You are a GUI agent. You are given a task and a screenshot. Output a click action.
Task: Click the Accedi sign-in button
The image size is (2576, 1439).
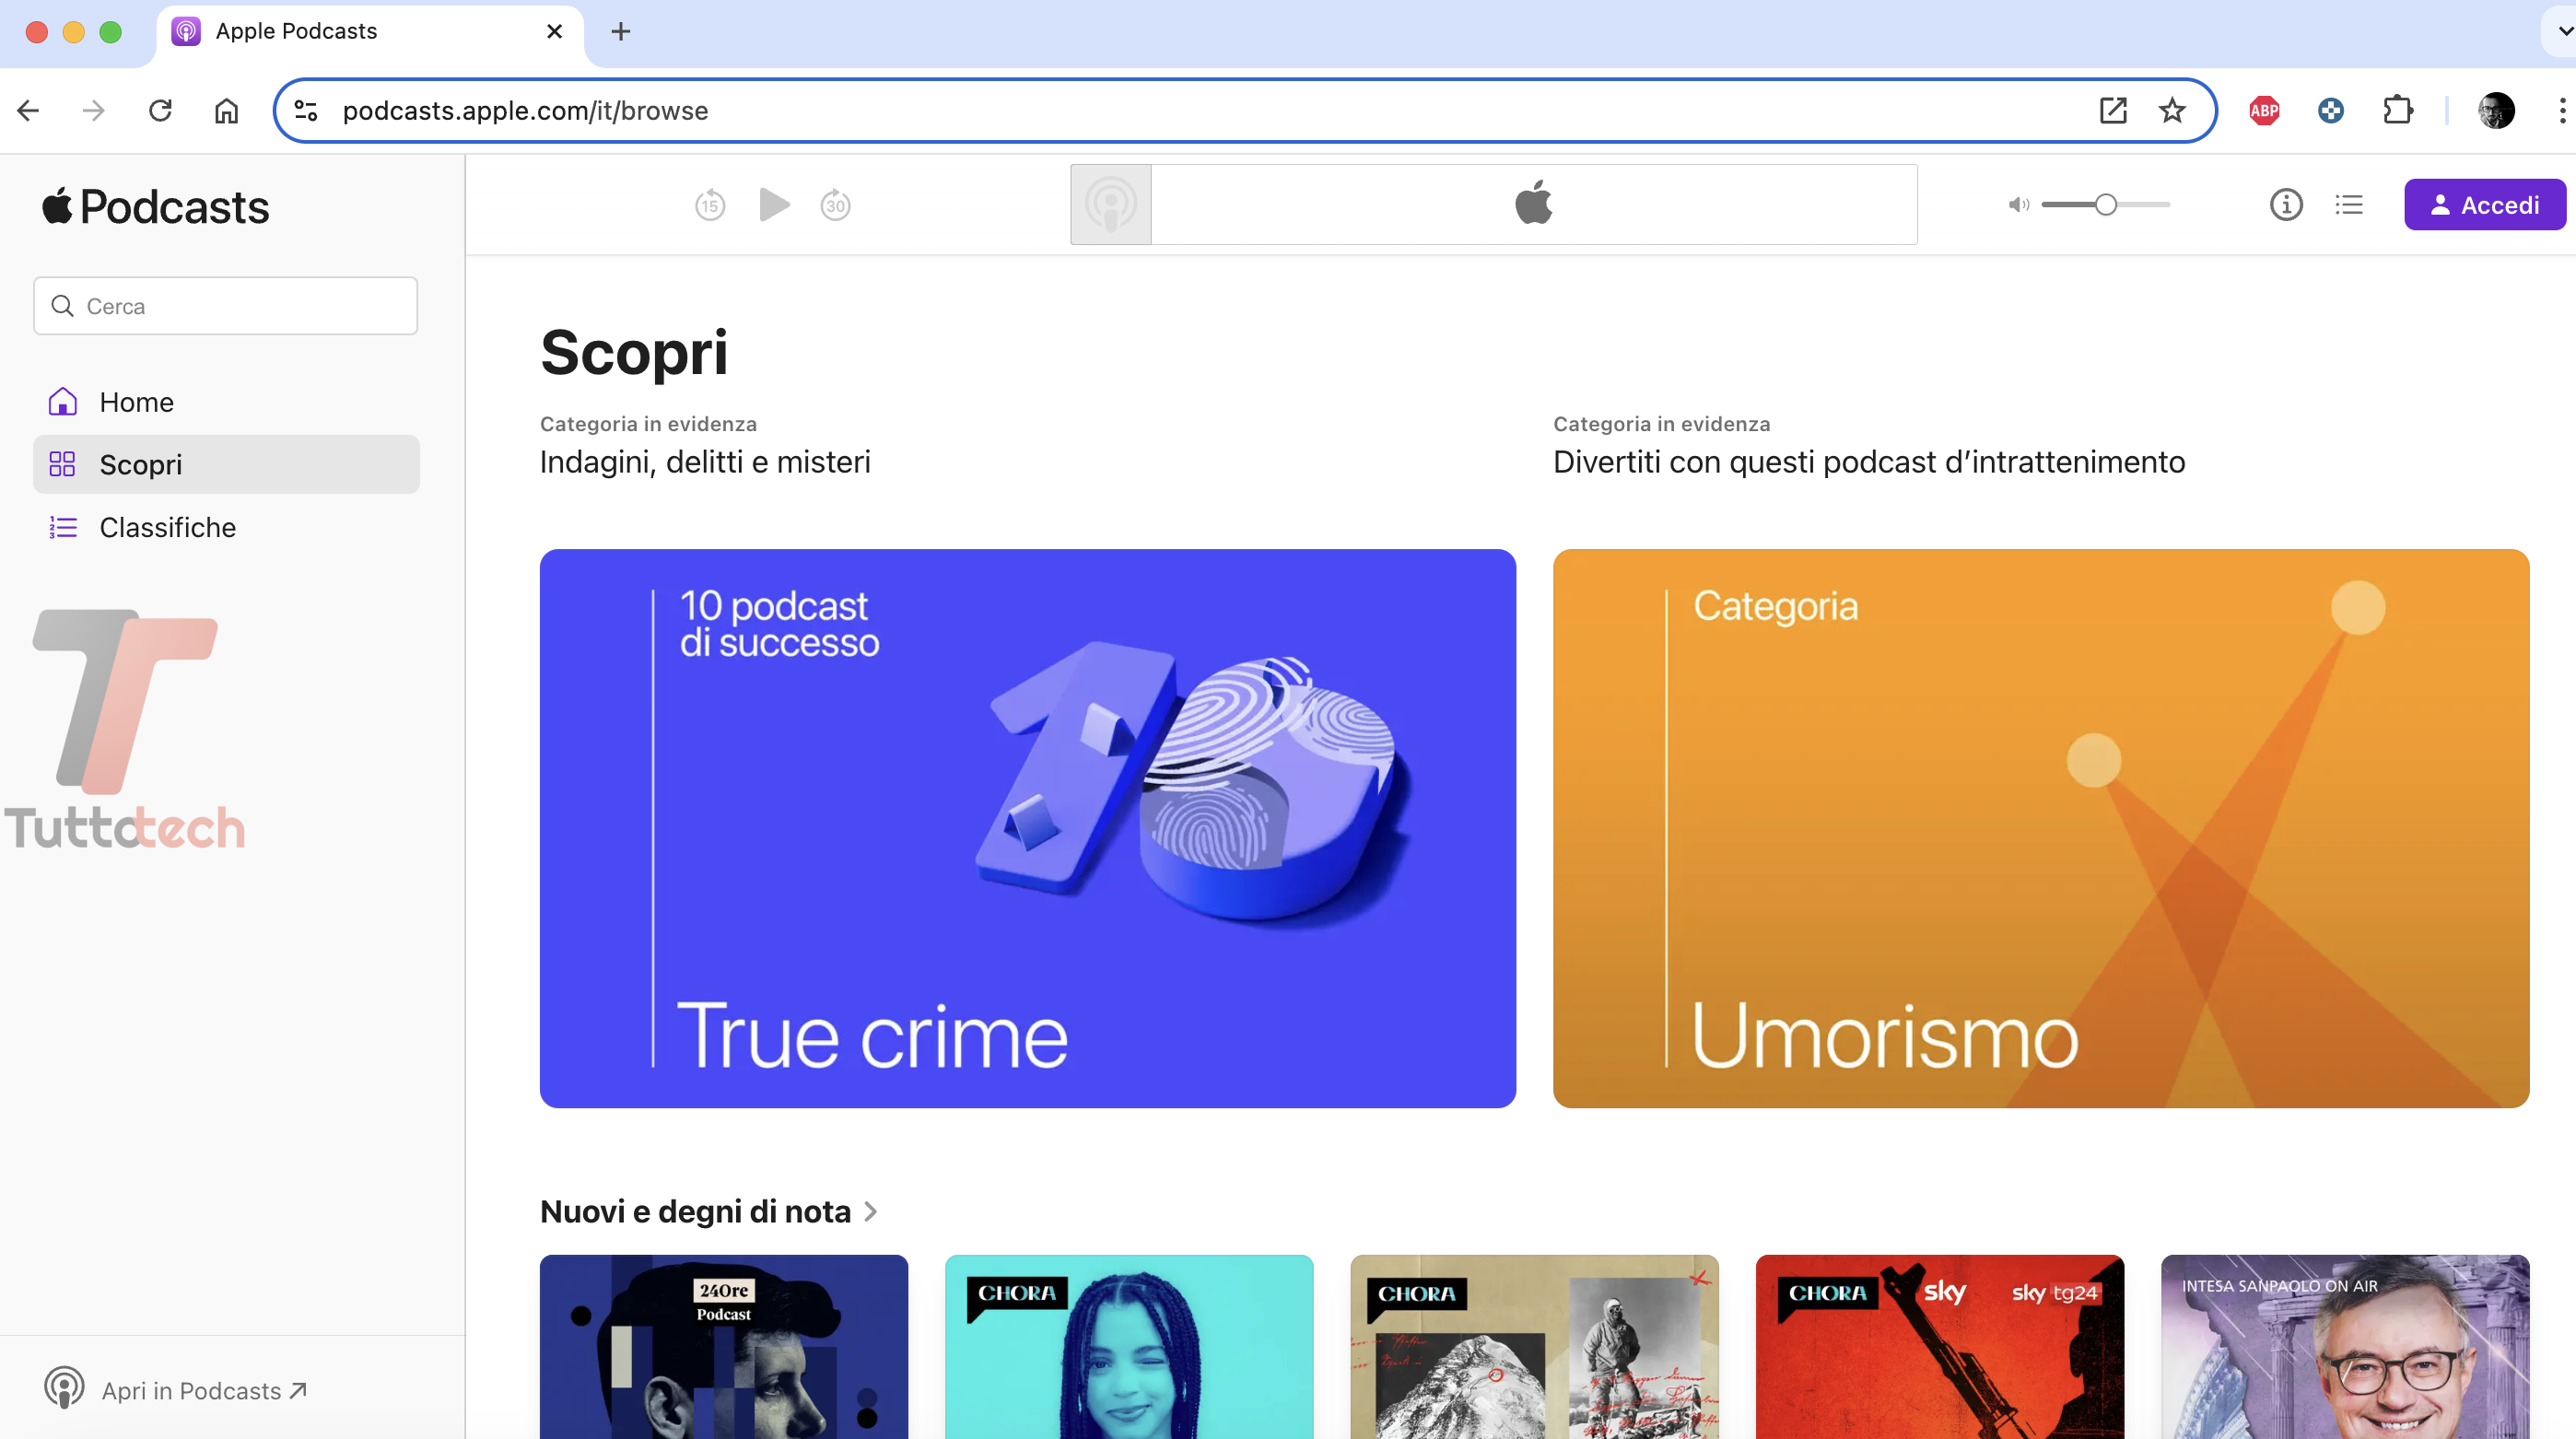click(x=2484, y=205)
